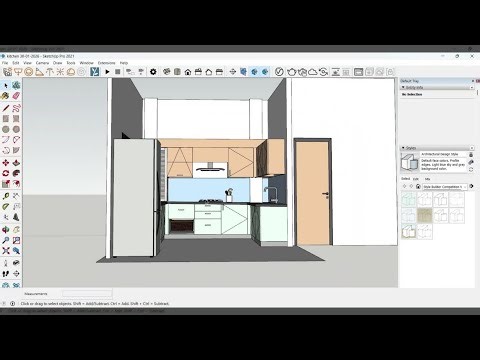Toggle Display Section Cuts button
The image size is (480, 360).
(254, 72)
